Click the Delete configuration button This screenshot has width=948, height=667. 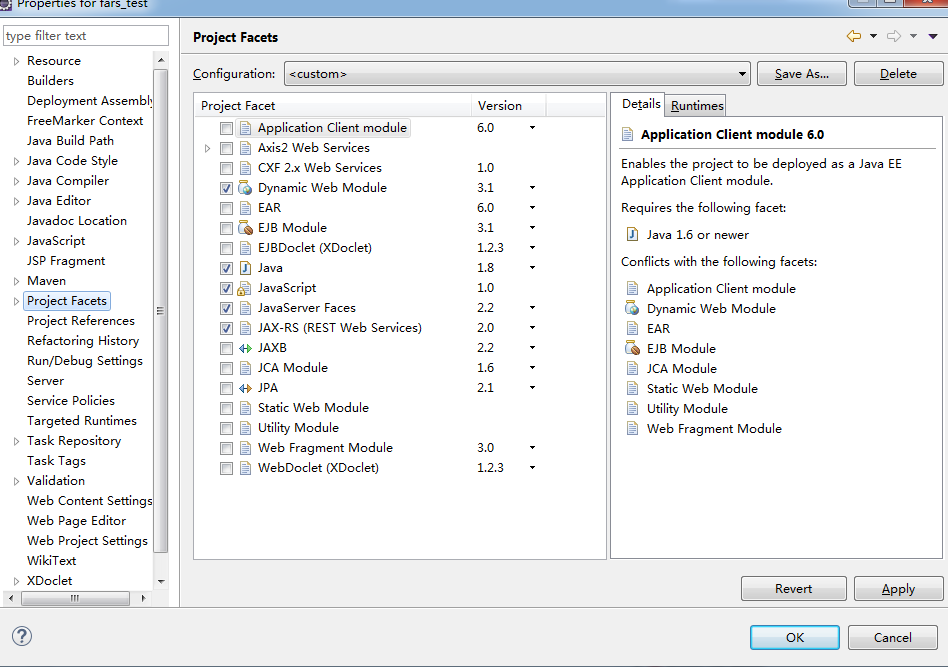pos(898,74)
